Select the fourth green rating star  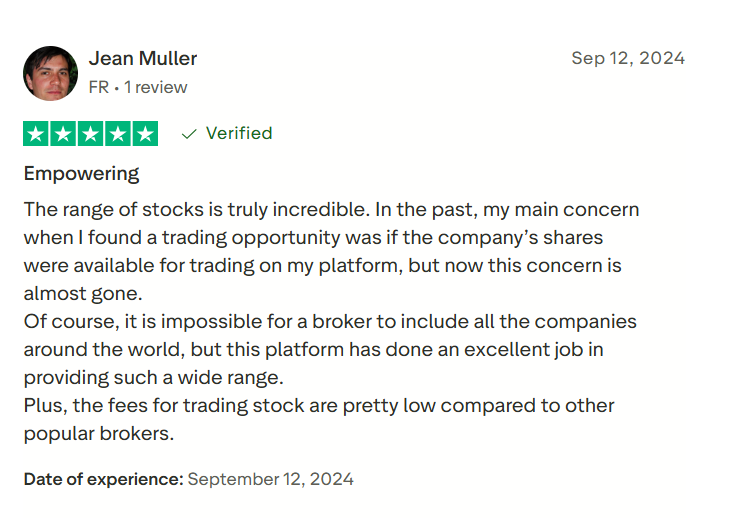coord(118,134)
